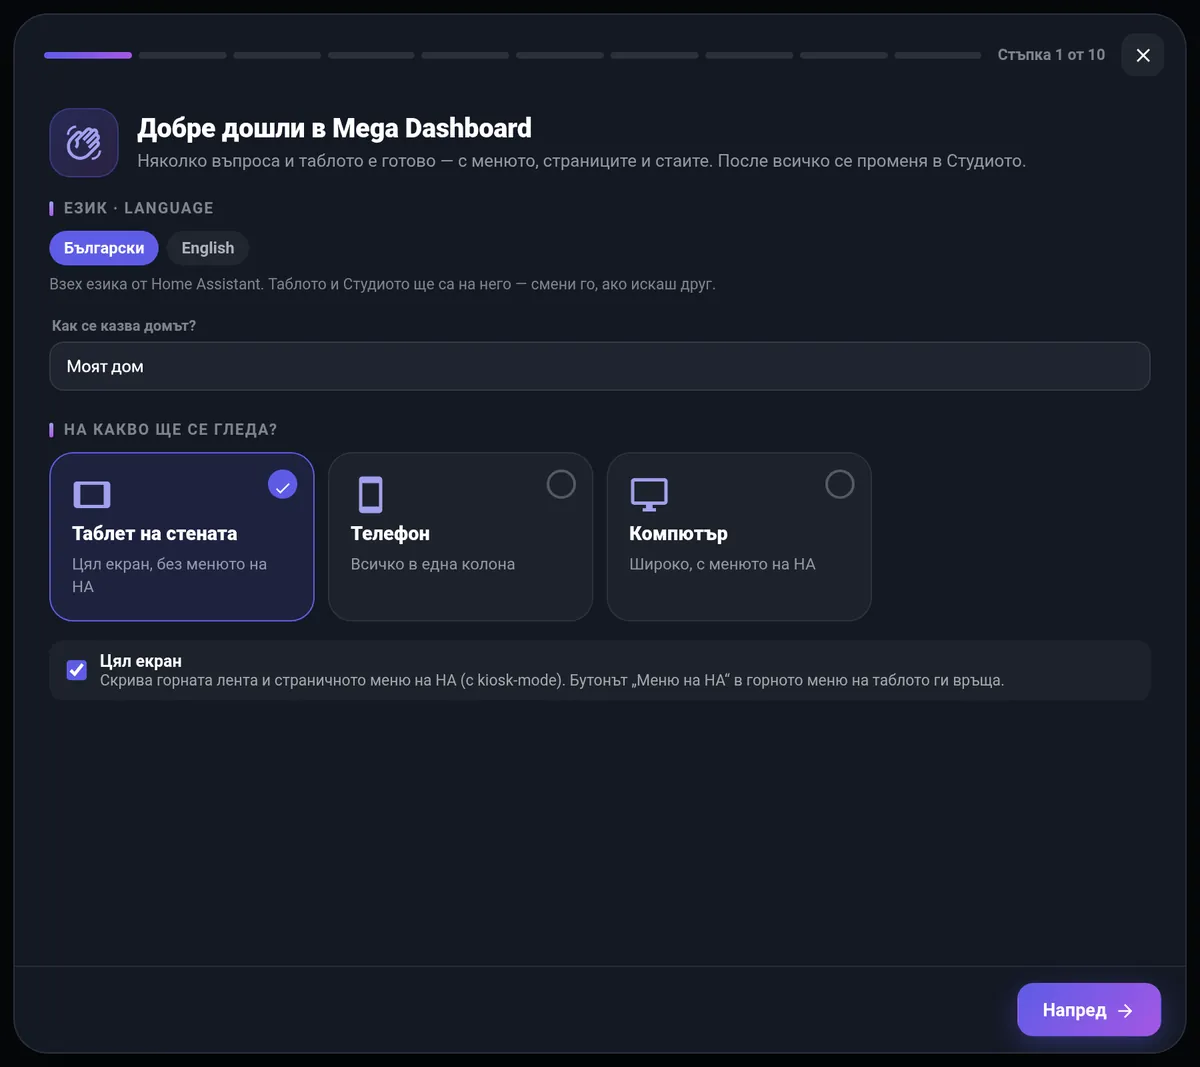Click the subtitle starting "Няколко въпроса и таблото"
Image resolution: width=1200 pixels, height=1067 pixels.
pos(582,161)
